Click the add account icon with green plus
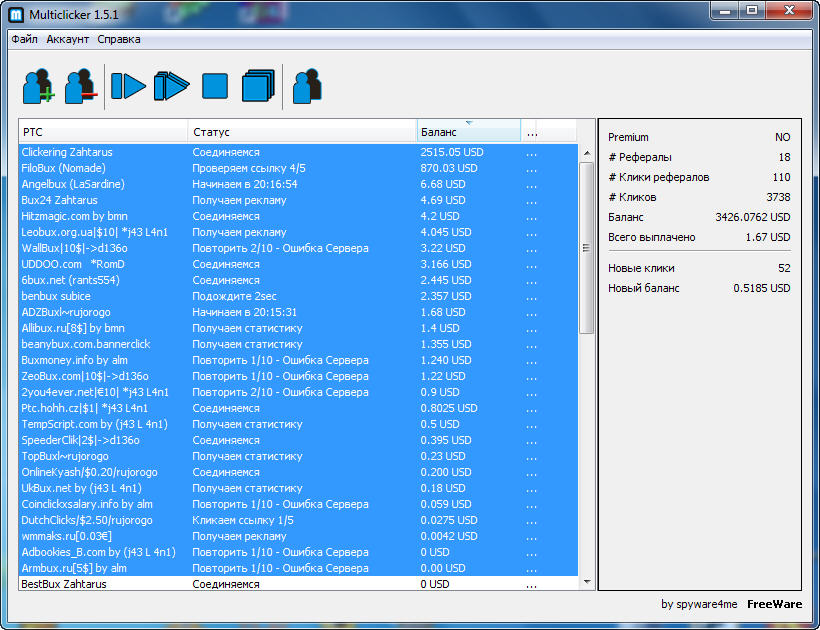The width and height of the screenshot is (820, 630). click(x=38, y=86)
